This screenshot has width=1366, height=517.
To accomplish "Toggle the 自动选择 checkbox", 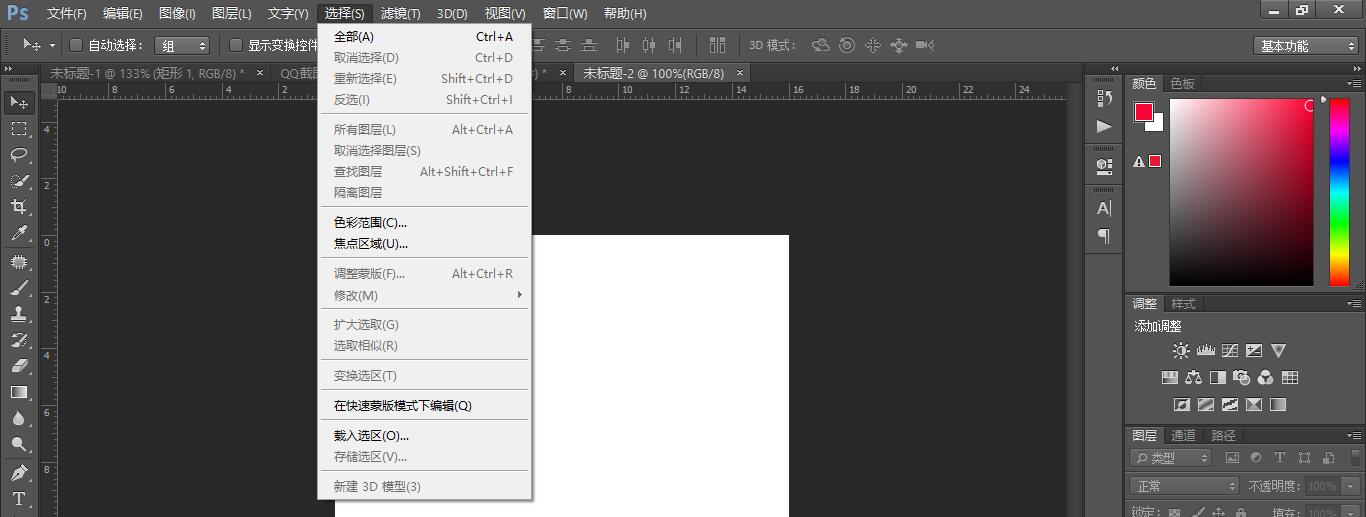I will [x=77, y=45].
